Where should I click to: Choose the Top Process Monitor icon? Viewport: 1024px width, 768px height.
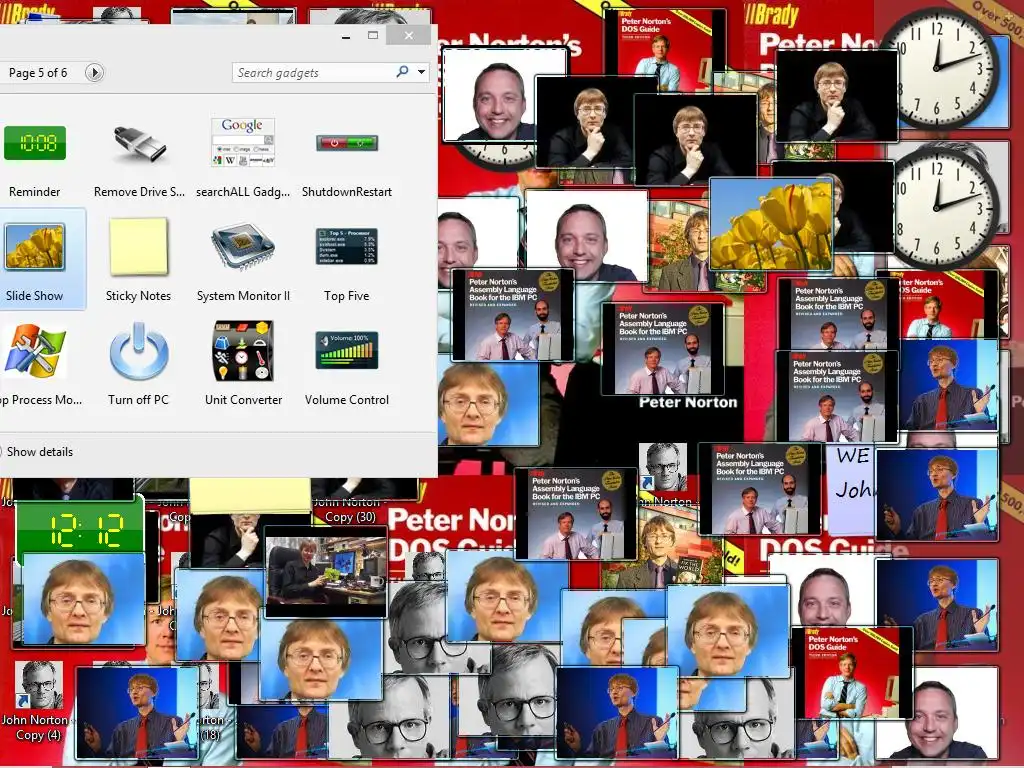pyautogui.click(x=35, y=351)
